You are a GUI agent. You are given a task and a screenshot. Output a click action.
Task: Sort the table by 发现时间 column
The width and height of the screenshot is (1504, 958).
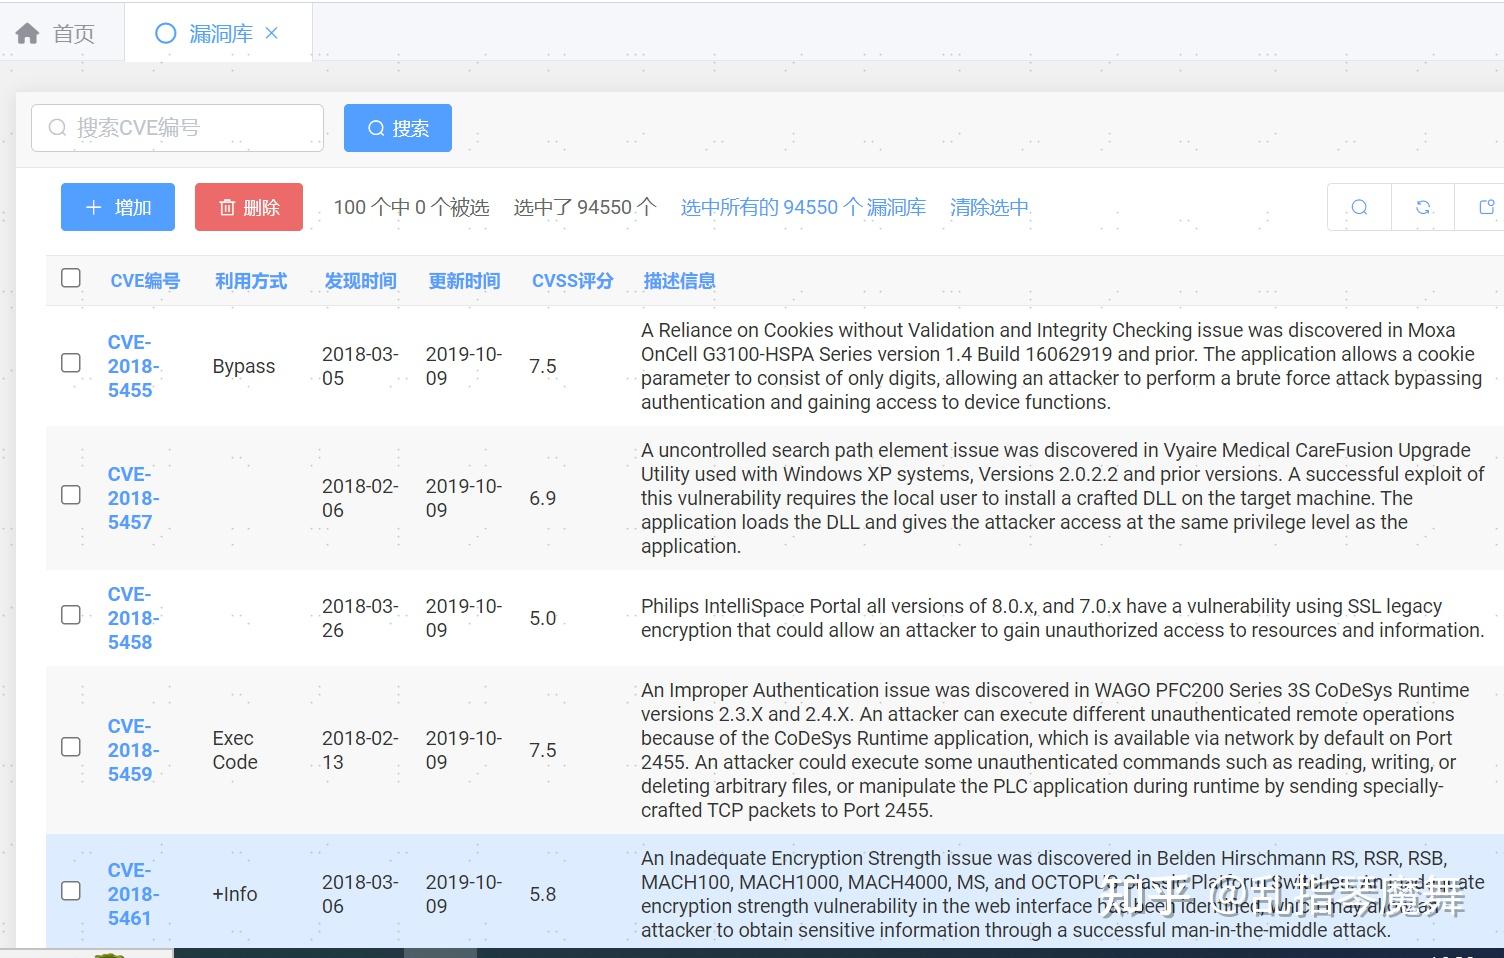[x=360, y=281]
